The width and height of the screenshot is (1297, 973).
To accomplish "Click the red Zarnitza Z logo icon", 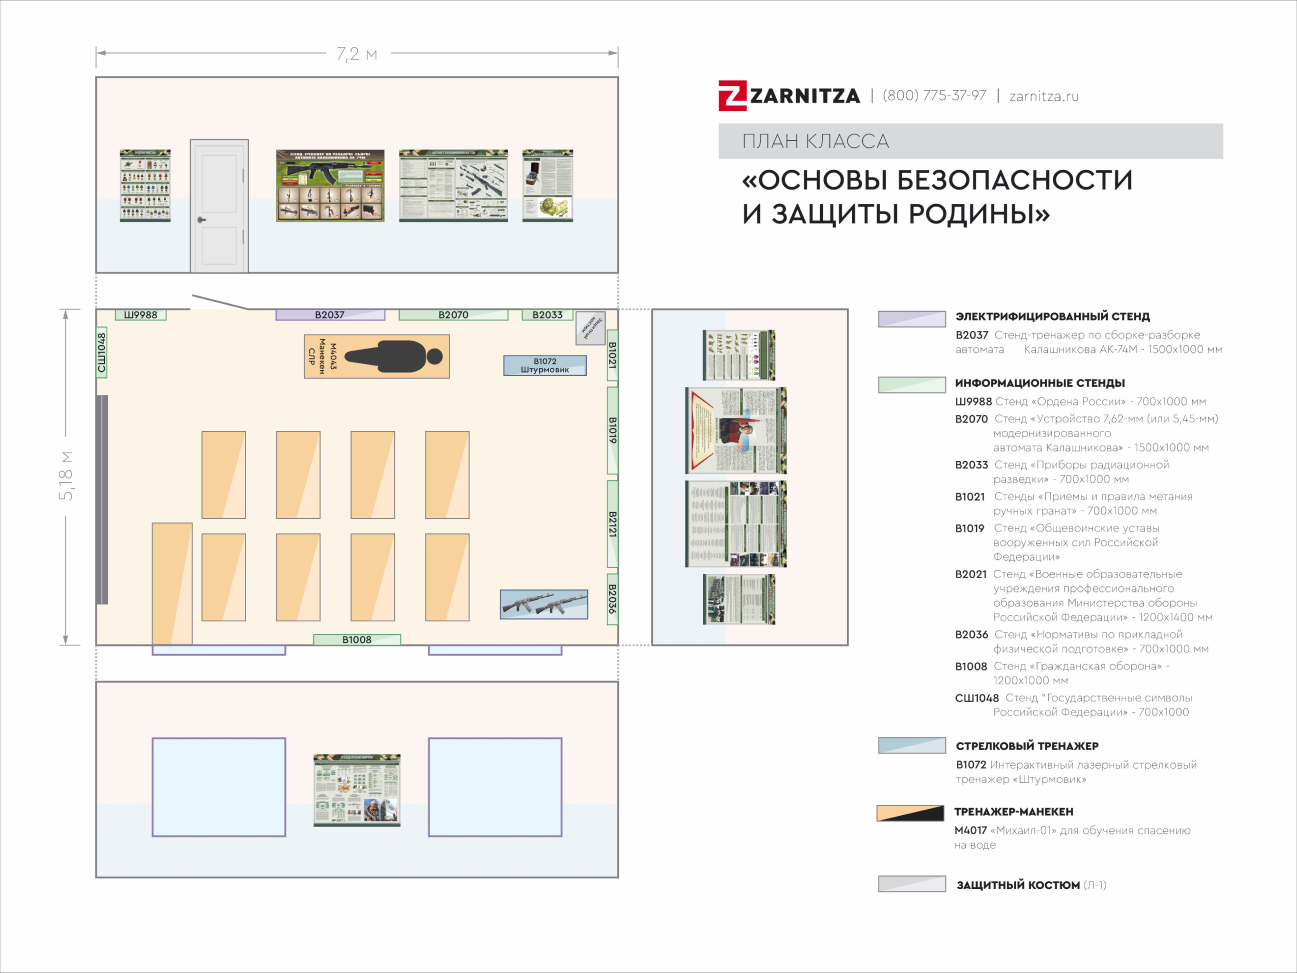I will tap(732, 96).
